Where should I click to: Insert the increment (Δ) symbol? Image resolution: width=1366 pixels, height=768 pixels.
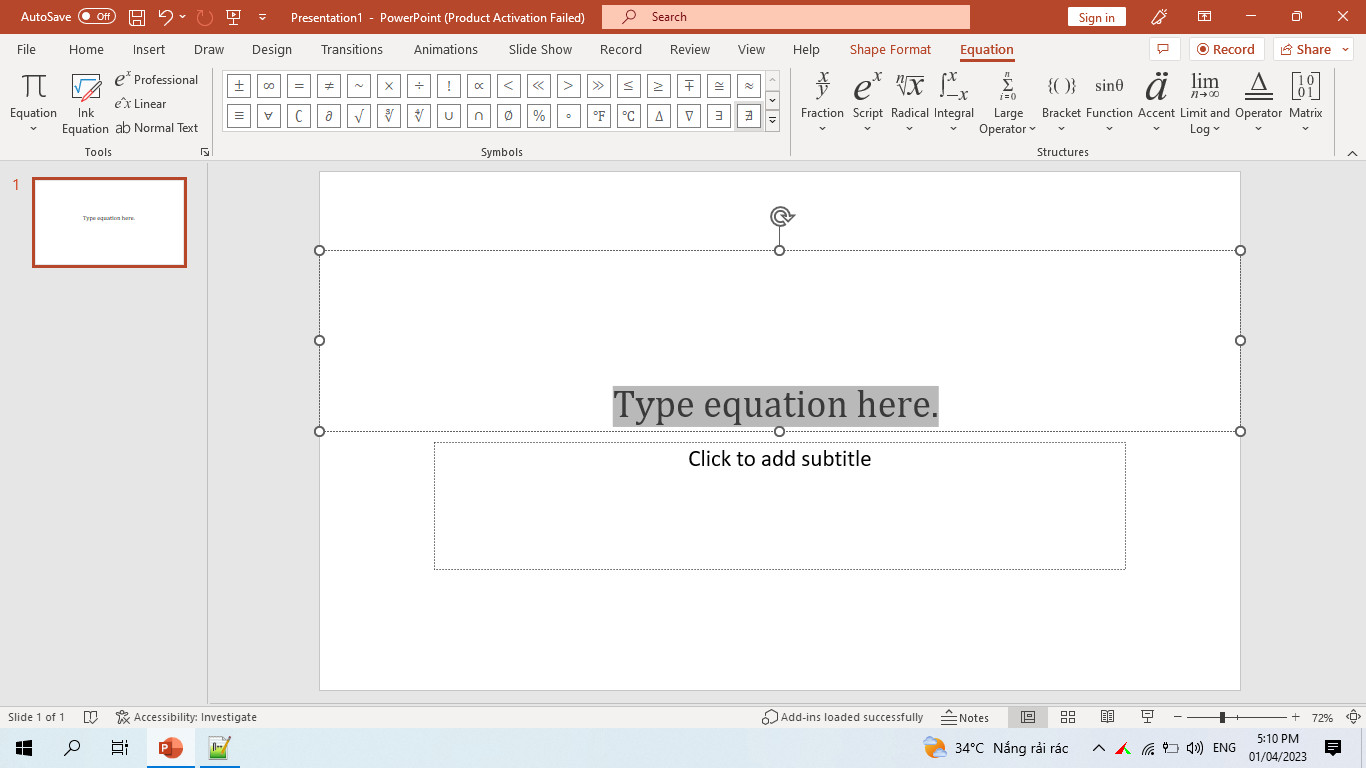coord(659,116)
